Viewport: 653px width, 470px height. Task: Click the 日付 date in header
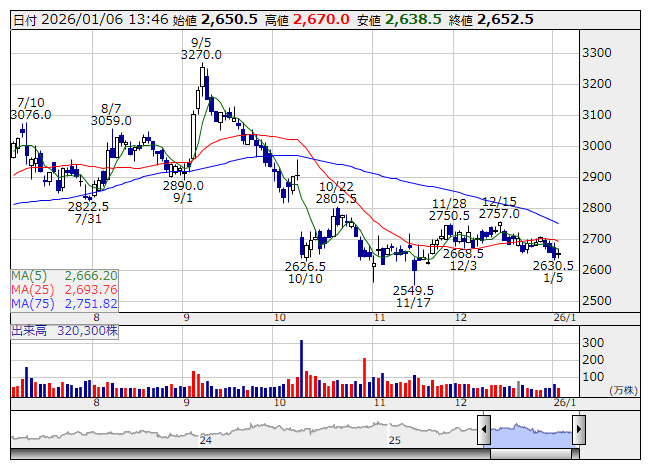pos(89,19)
